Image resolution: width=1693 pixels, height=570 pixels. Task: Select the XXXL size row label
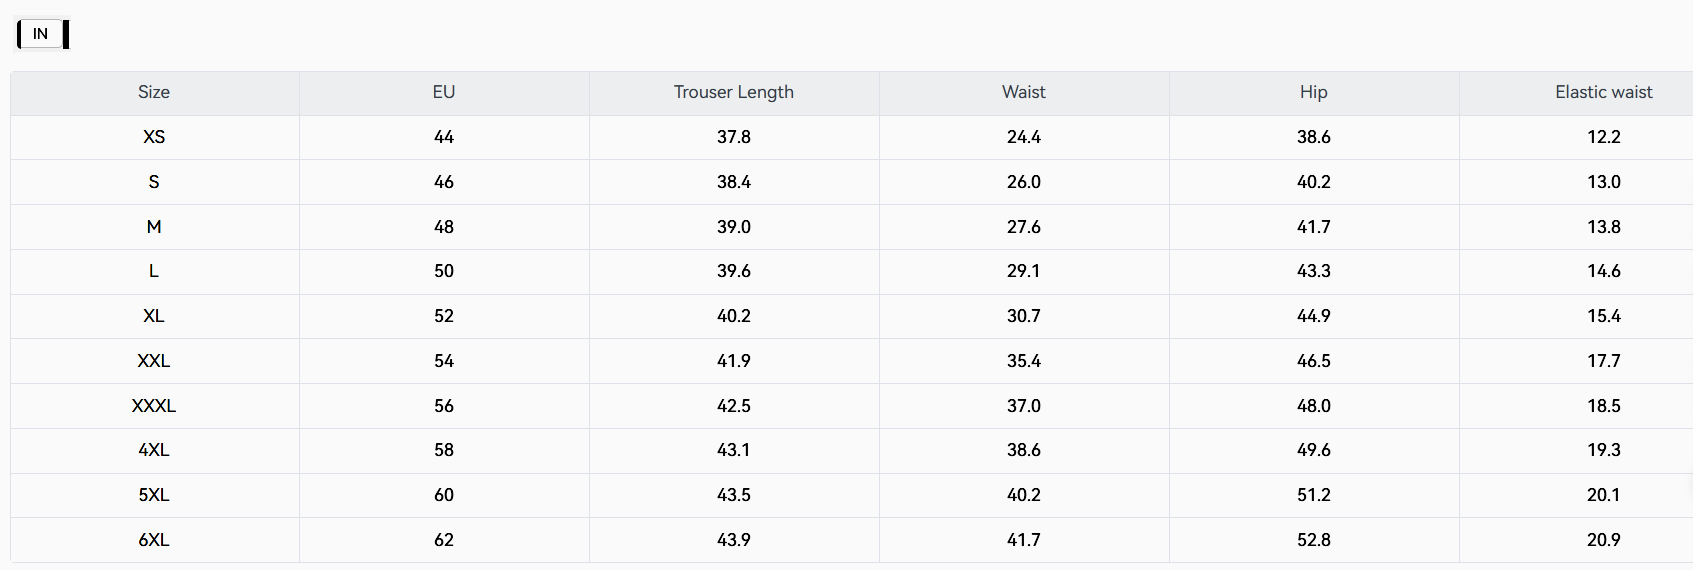pos(154,406)
